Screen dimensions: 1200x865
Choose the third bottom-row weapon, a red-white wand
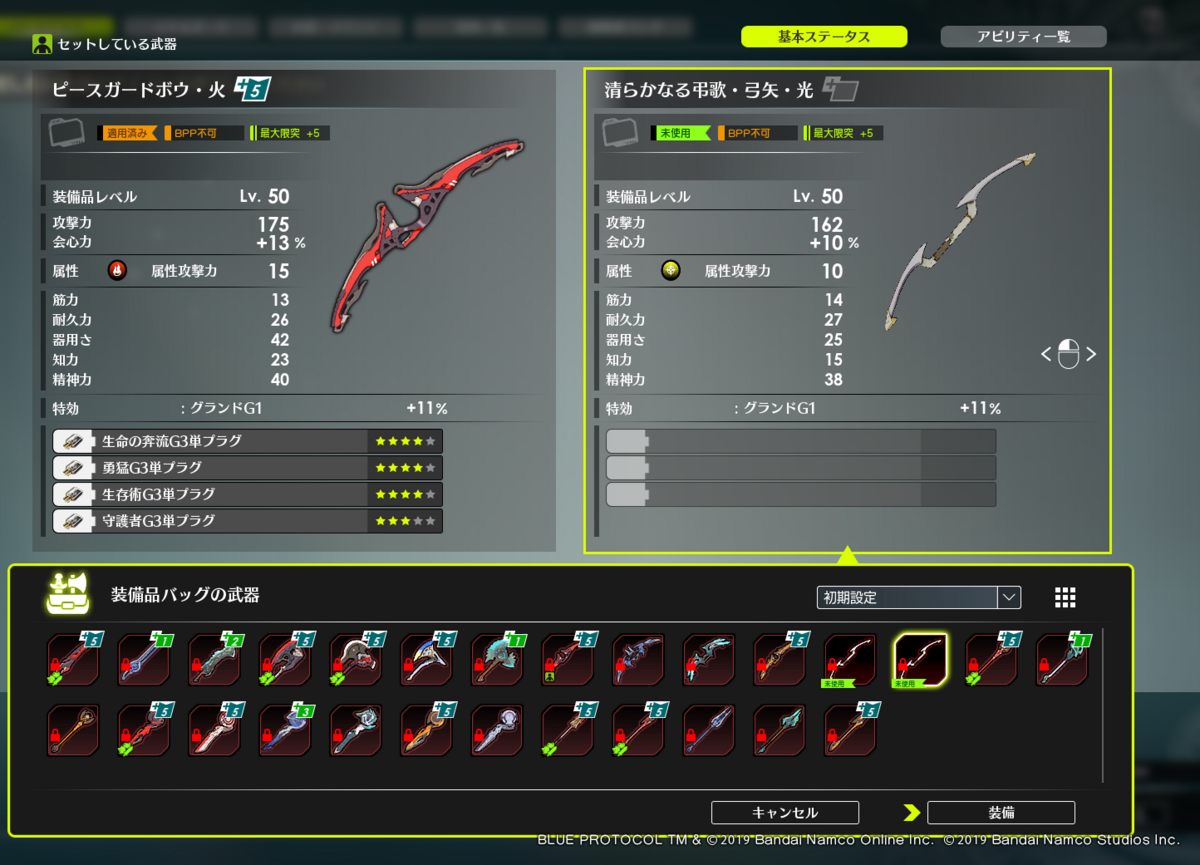point(215,730)
